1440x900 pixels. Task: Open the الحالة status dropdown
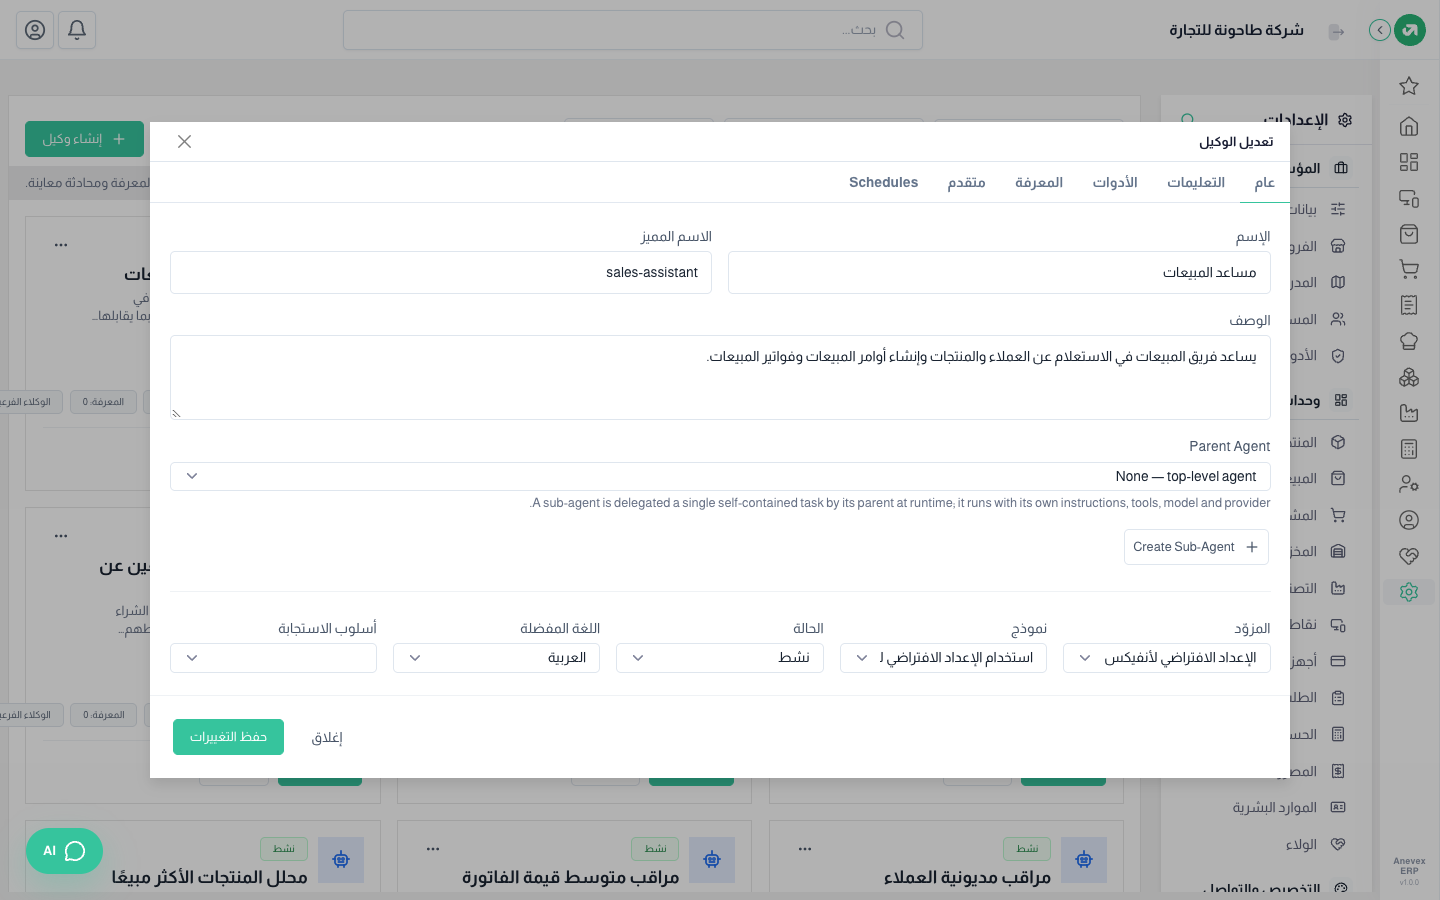coord(720,658)
